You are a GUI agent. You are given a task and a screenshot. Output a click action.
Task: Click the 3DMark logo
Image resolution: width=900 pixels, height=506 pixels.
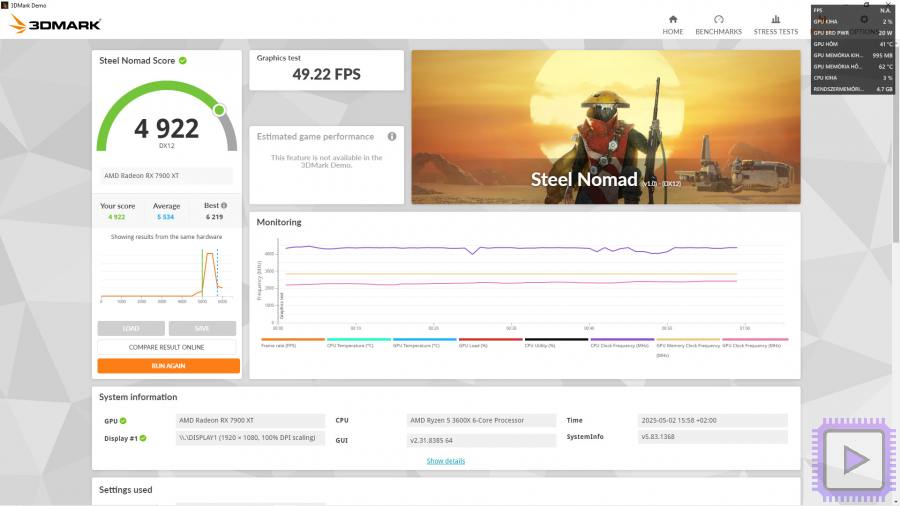tap(56, 24)
